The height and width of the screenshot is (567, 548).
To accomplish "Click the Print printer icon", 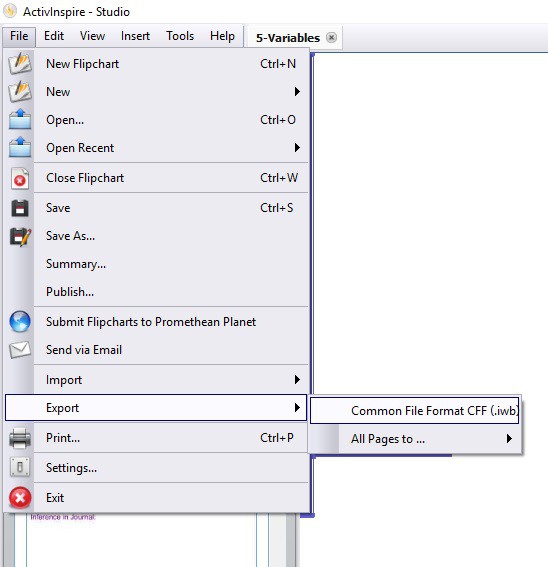I will pos(20,438).
